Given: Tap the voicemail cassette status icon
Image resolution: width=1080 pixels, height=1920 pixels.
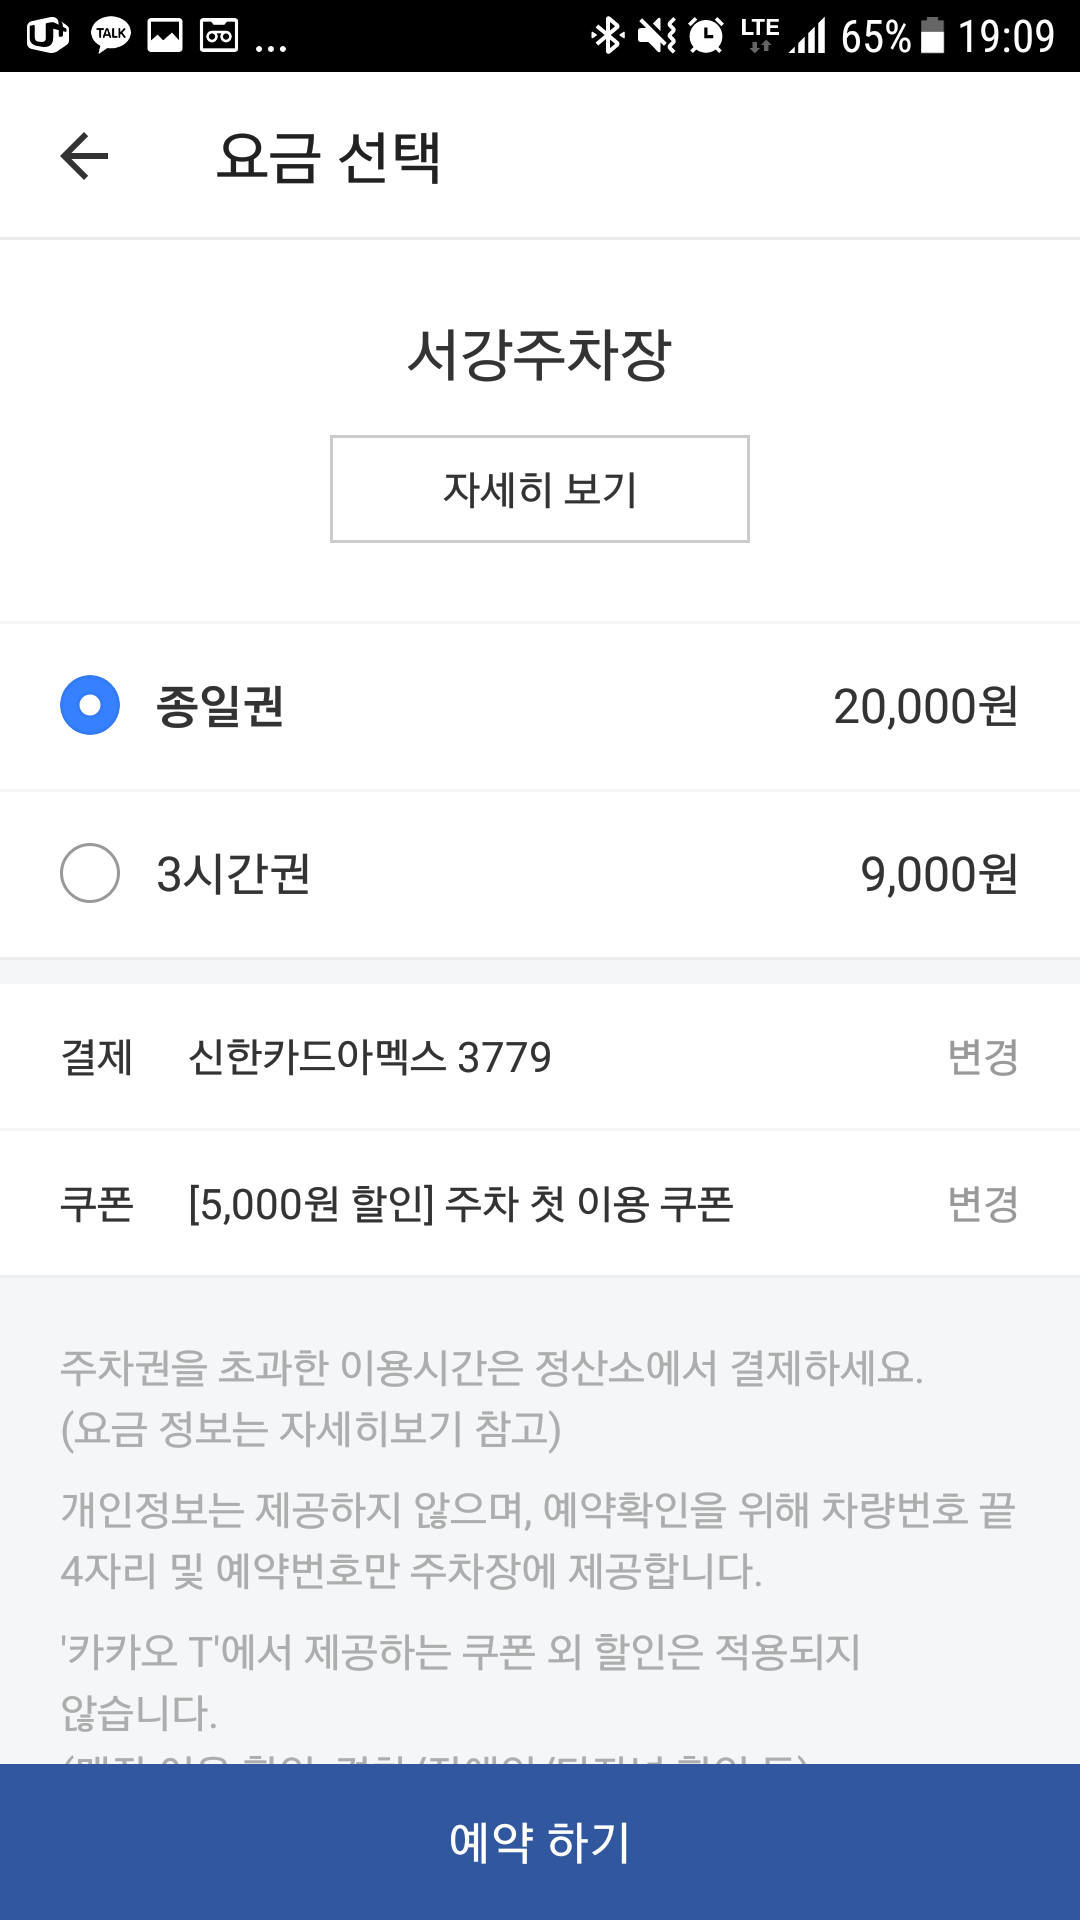Looking at the screenshot, I should (219, 36).
